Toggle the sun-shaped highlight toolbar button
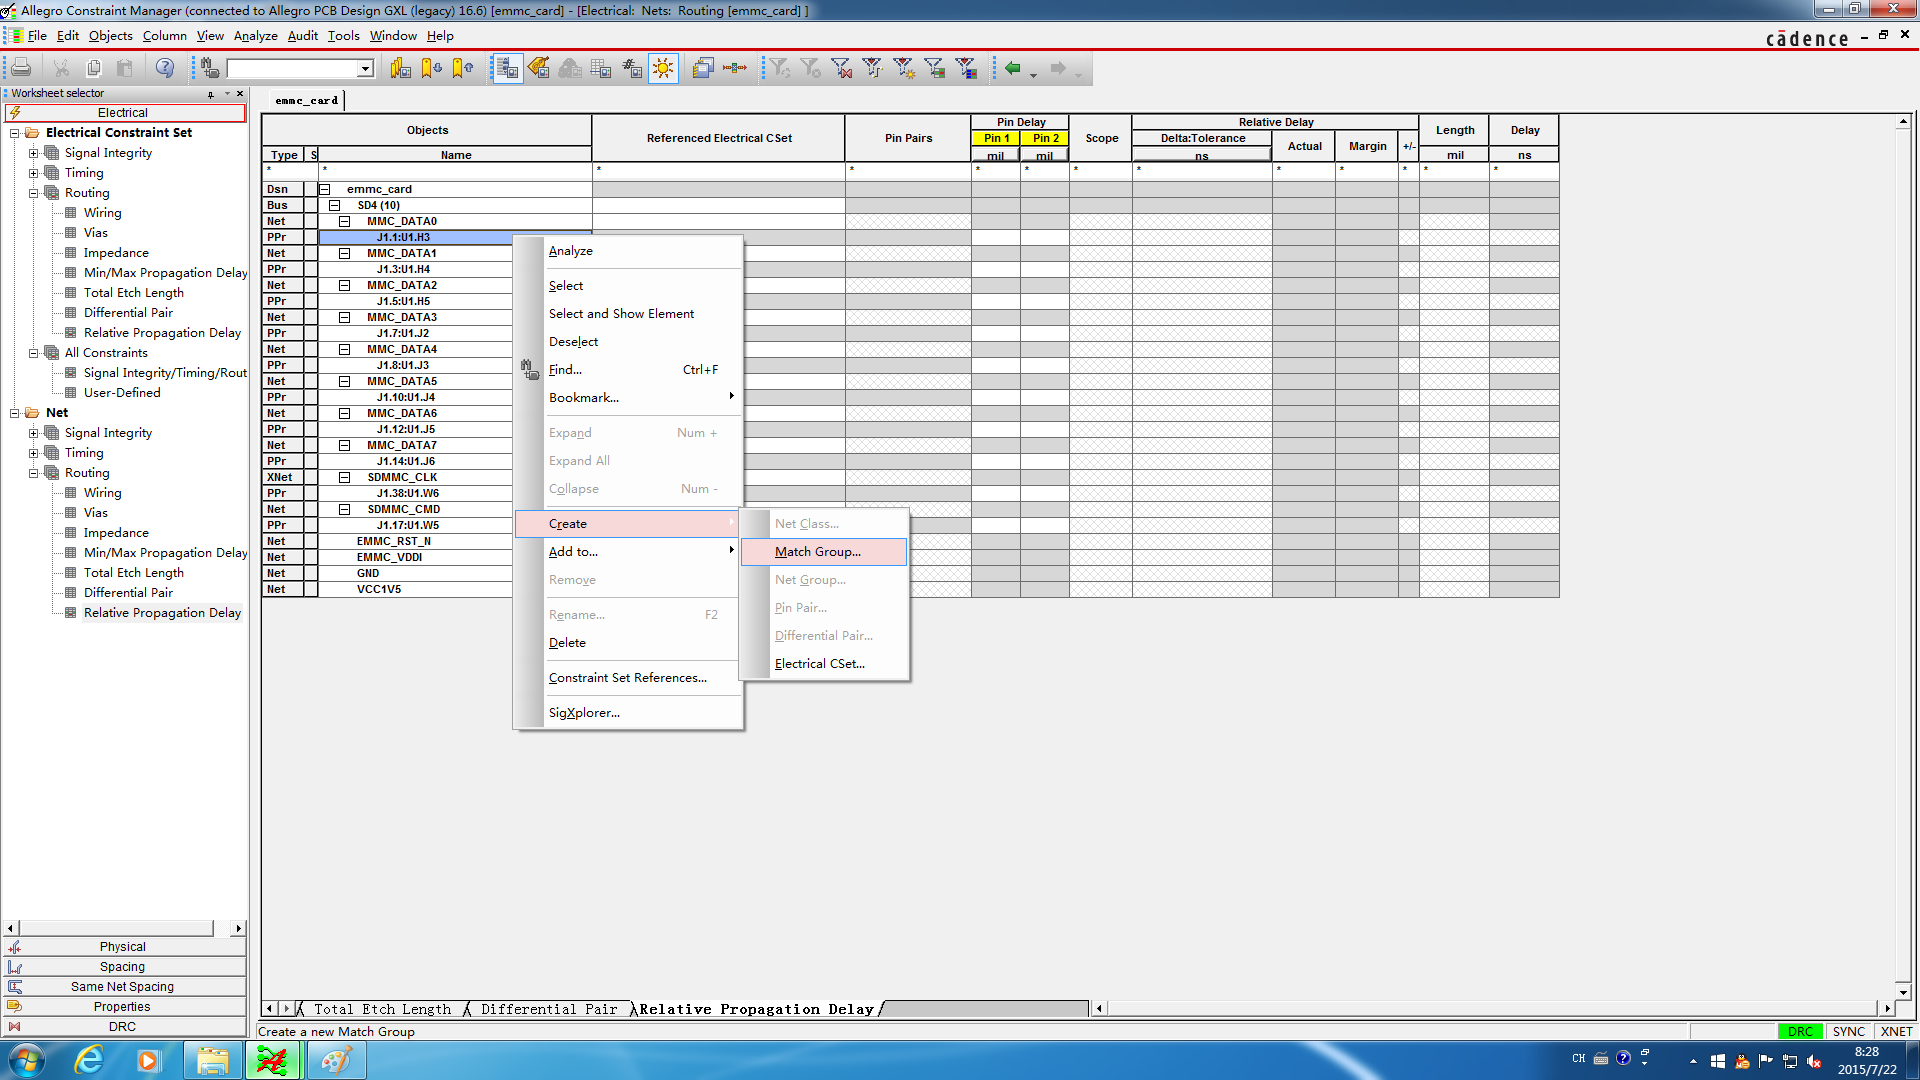This screenshot has height=1080, width=1920. coord(663,68)
